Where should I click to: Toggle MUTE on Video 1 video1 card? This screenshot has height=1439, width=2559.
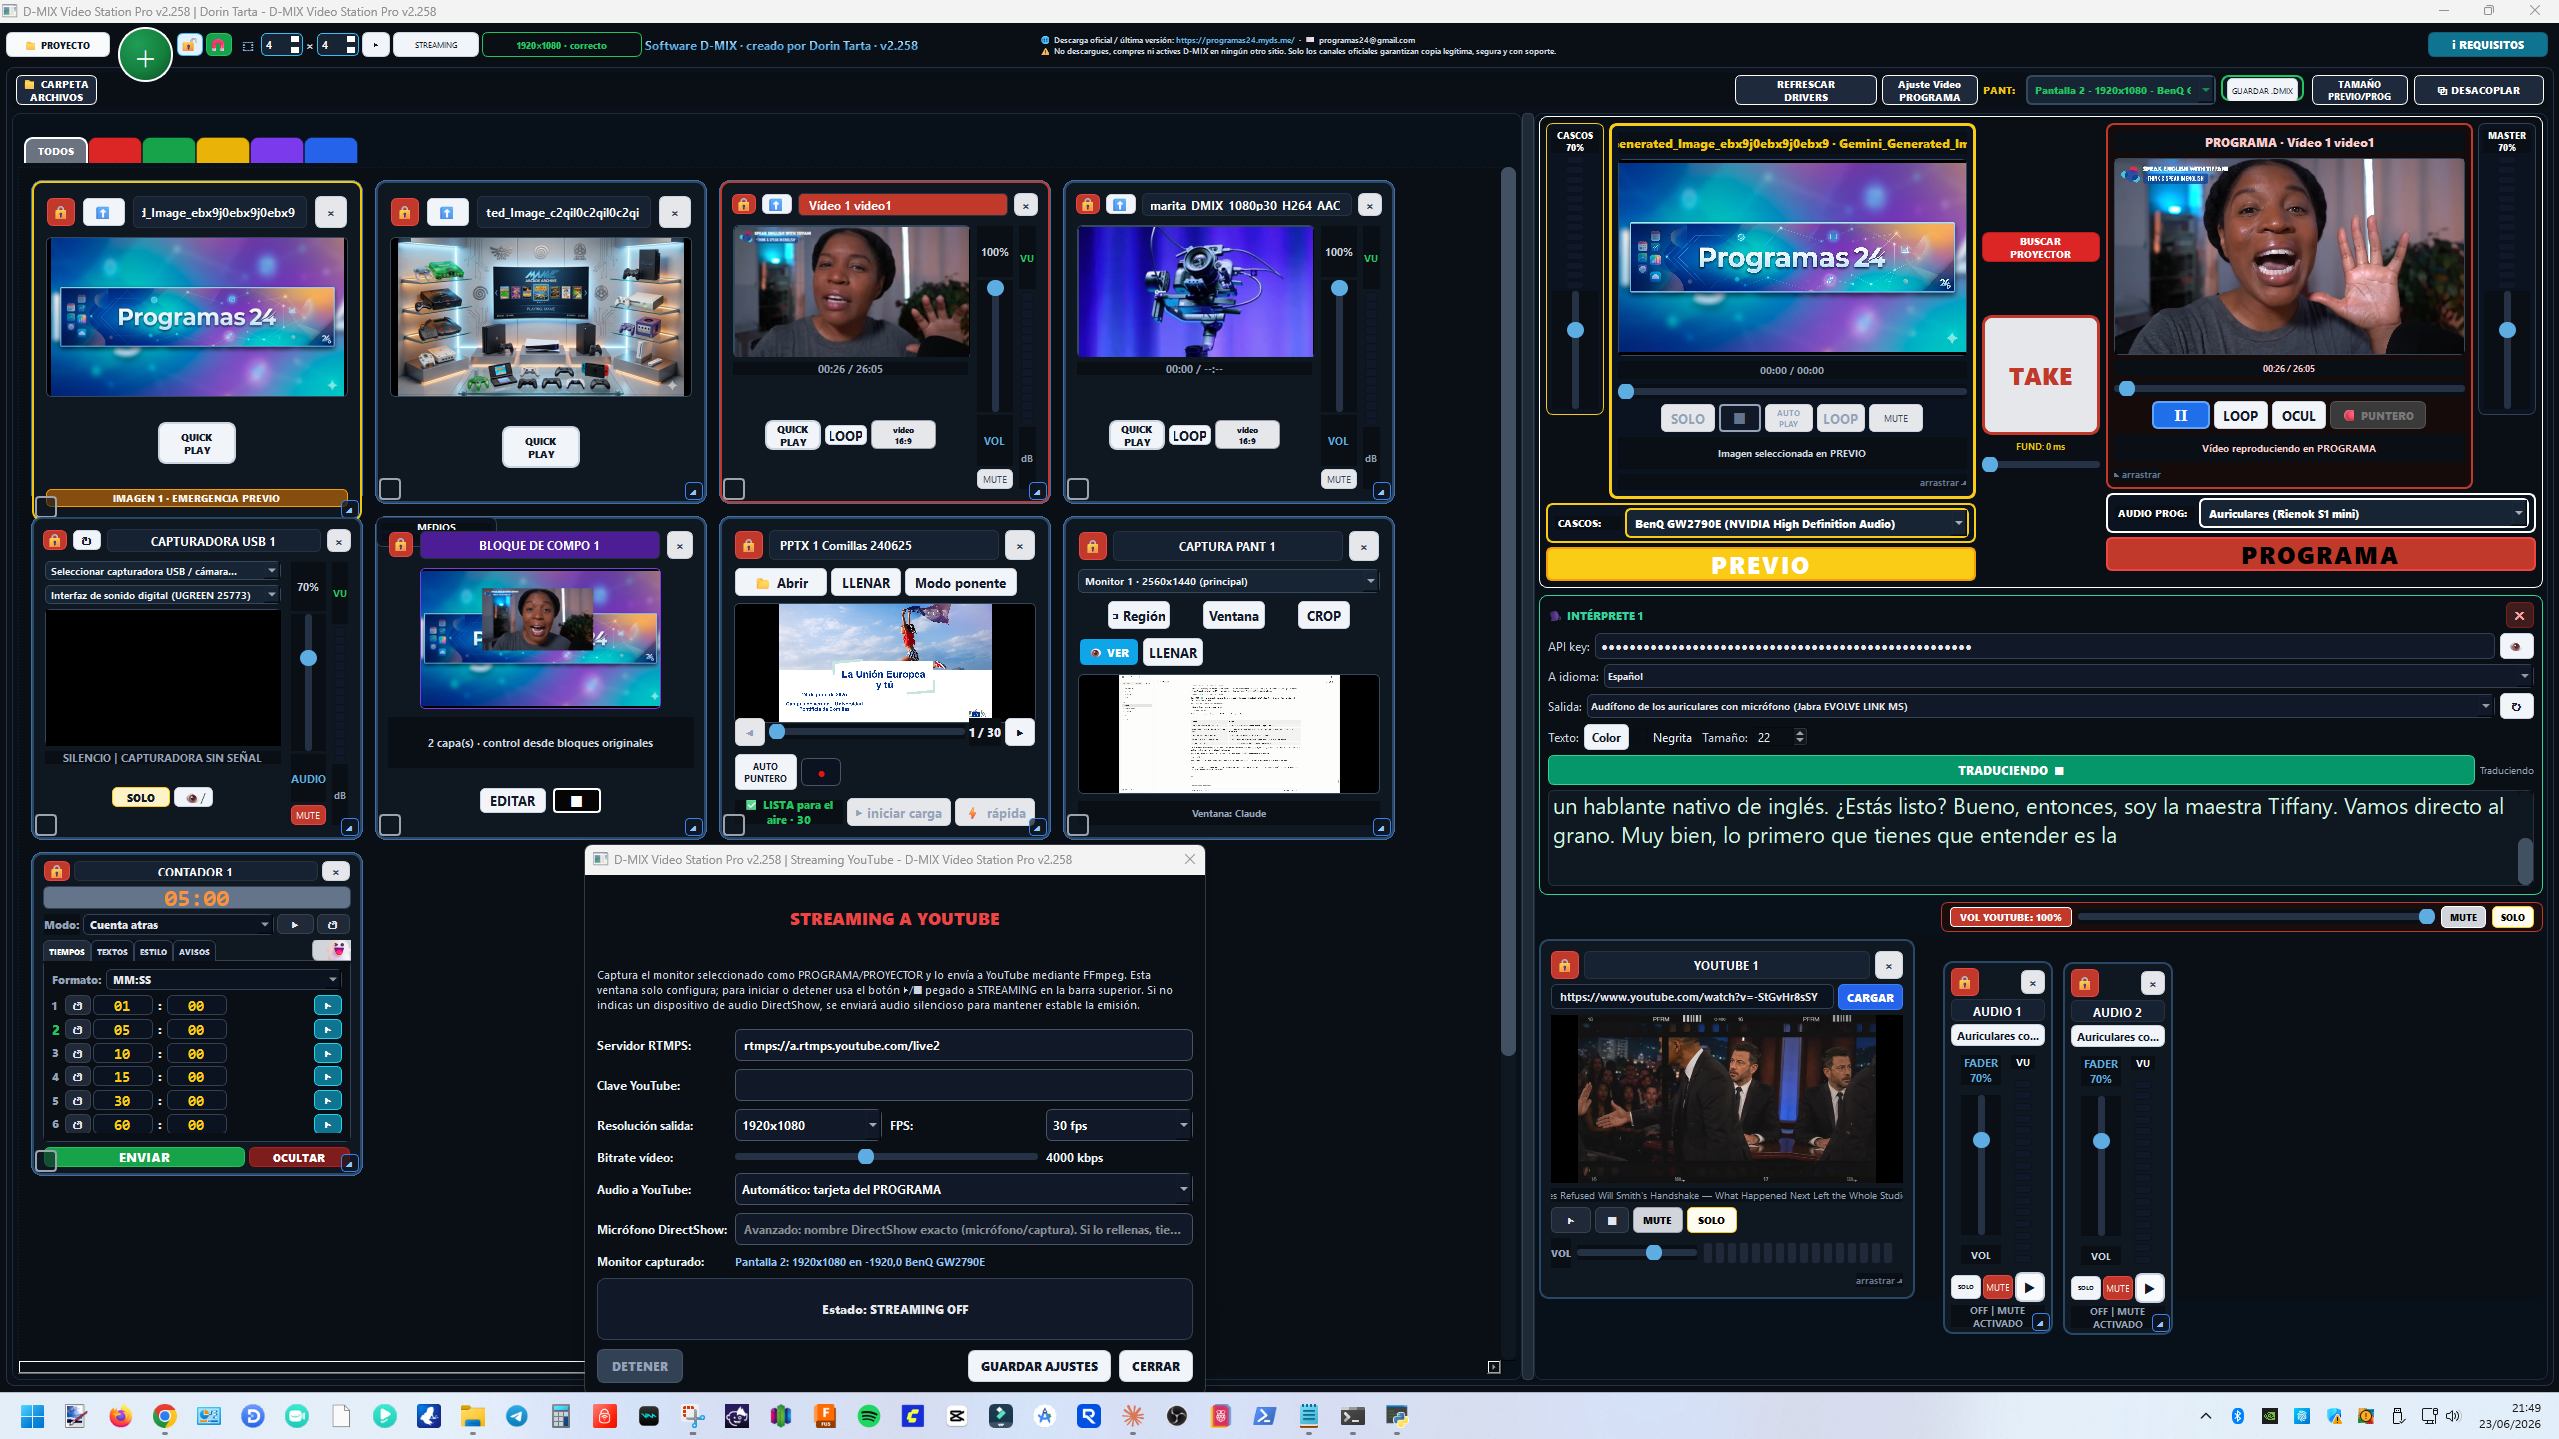[x=995, y=480]
